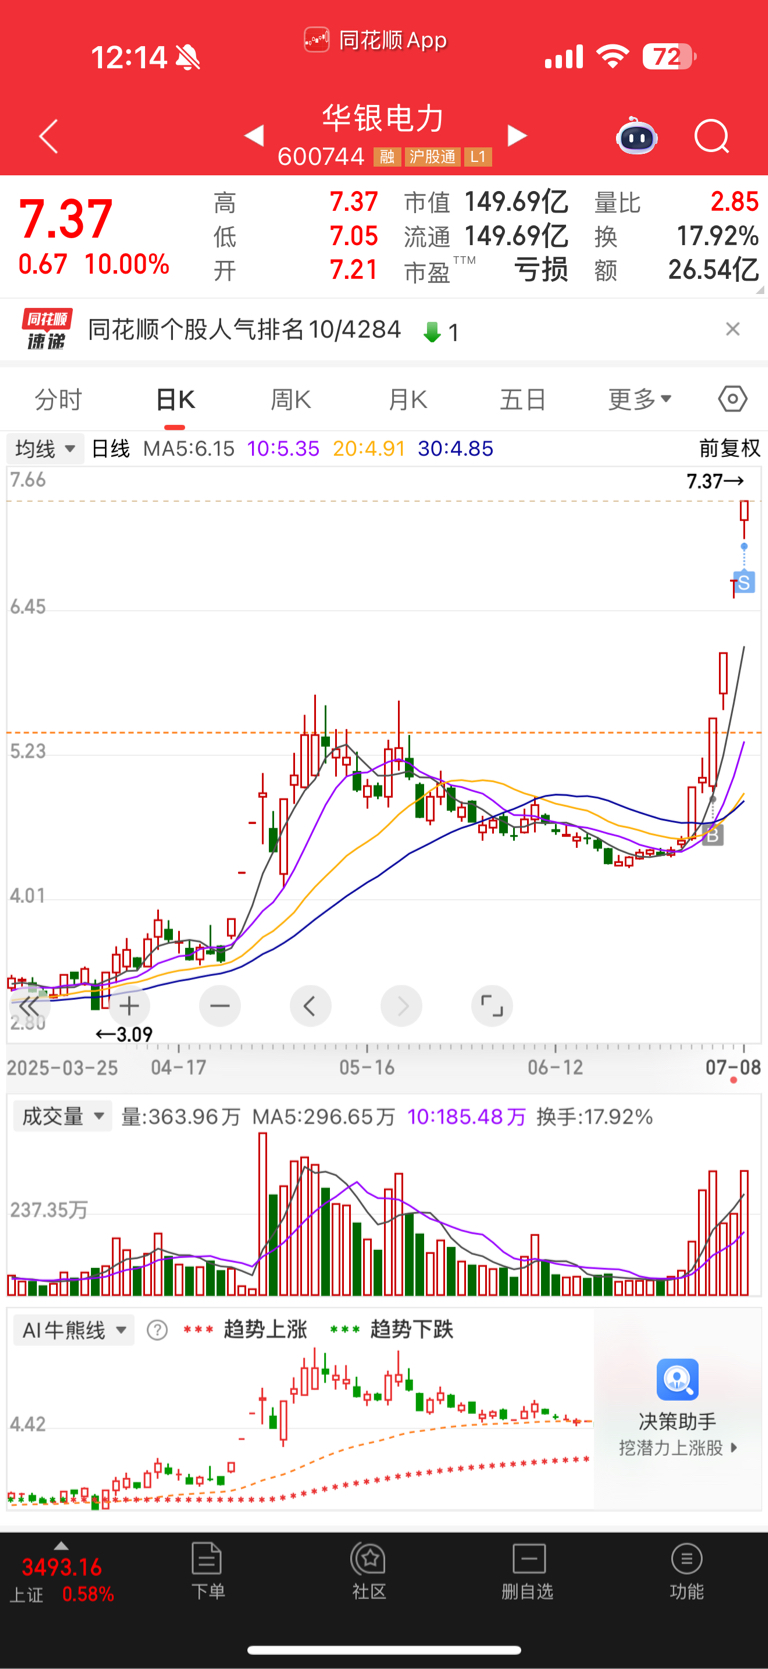
Task: Tap the 沪股通 badge
Action: pos(432,157)
